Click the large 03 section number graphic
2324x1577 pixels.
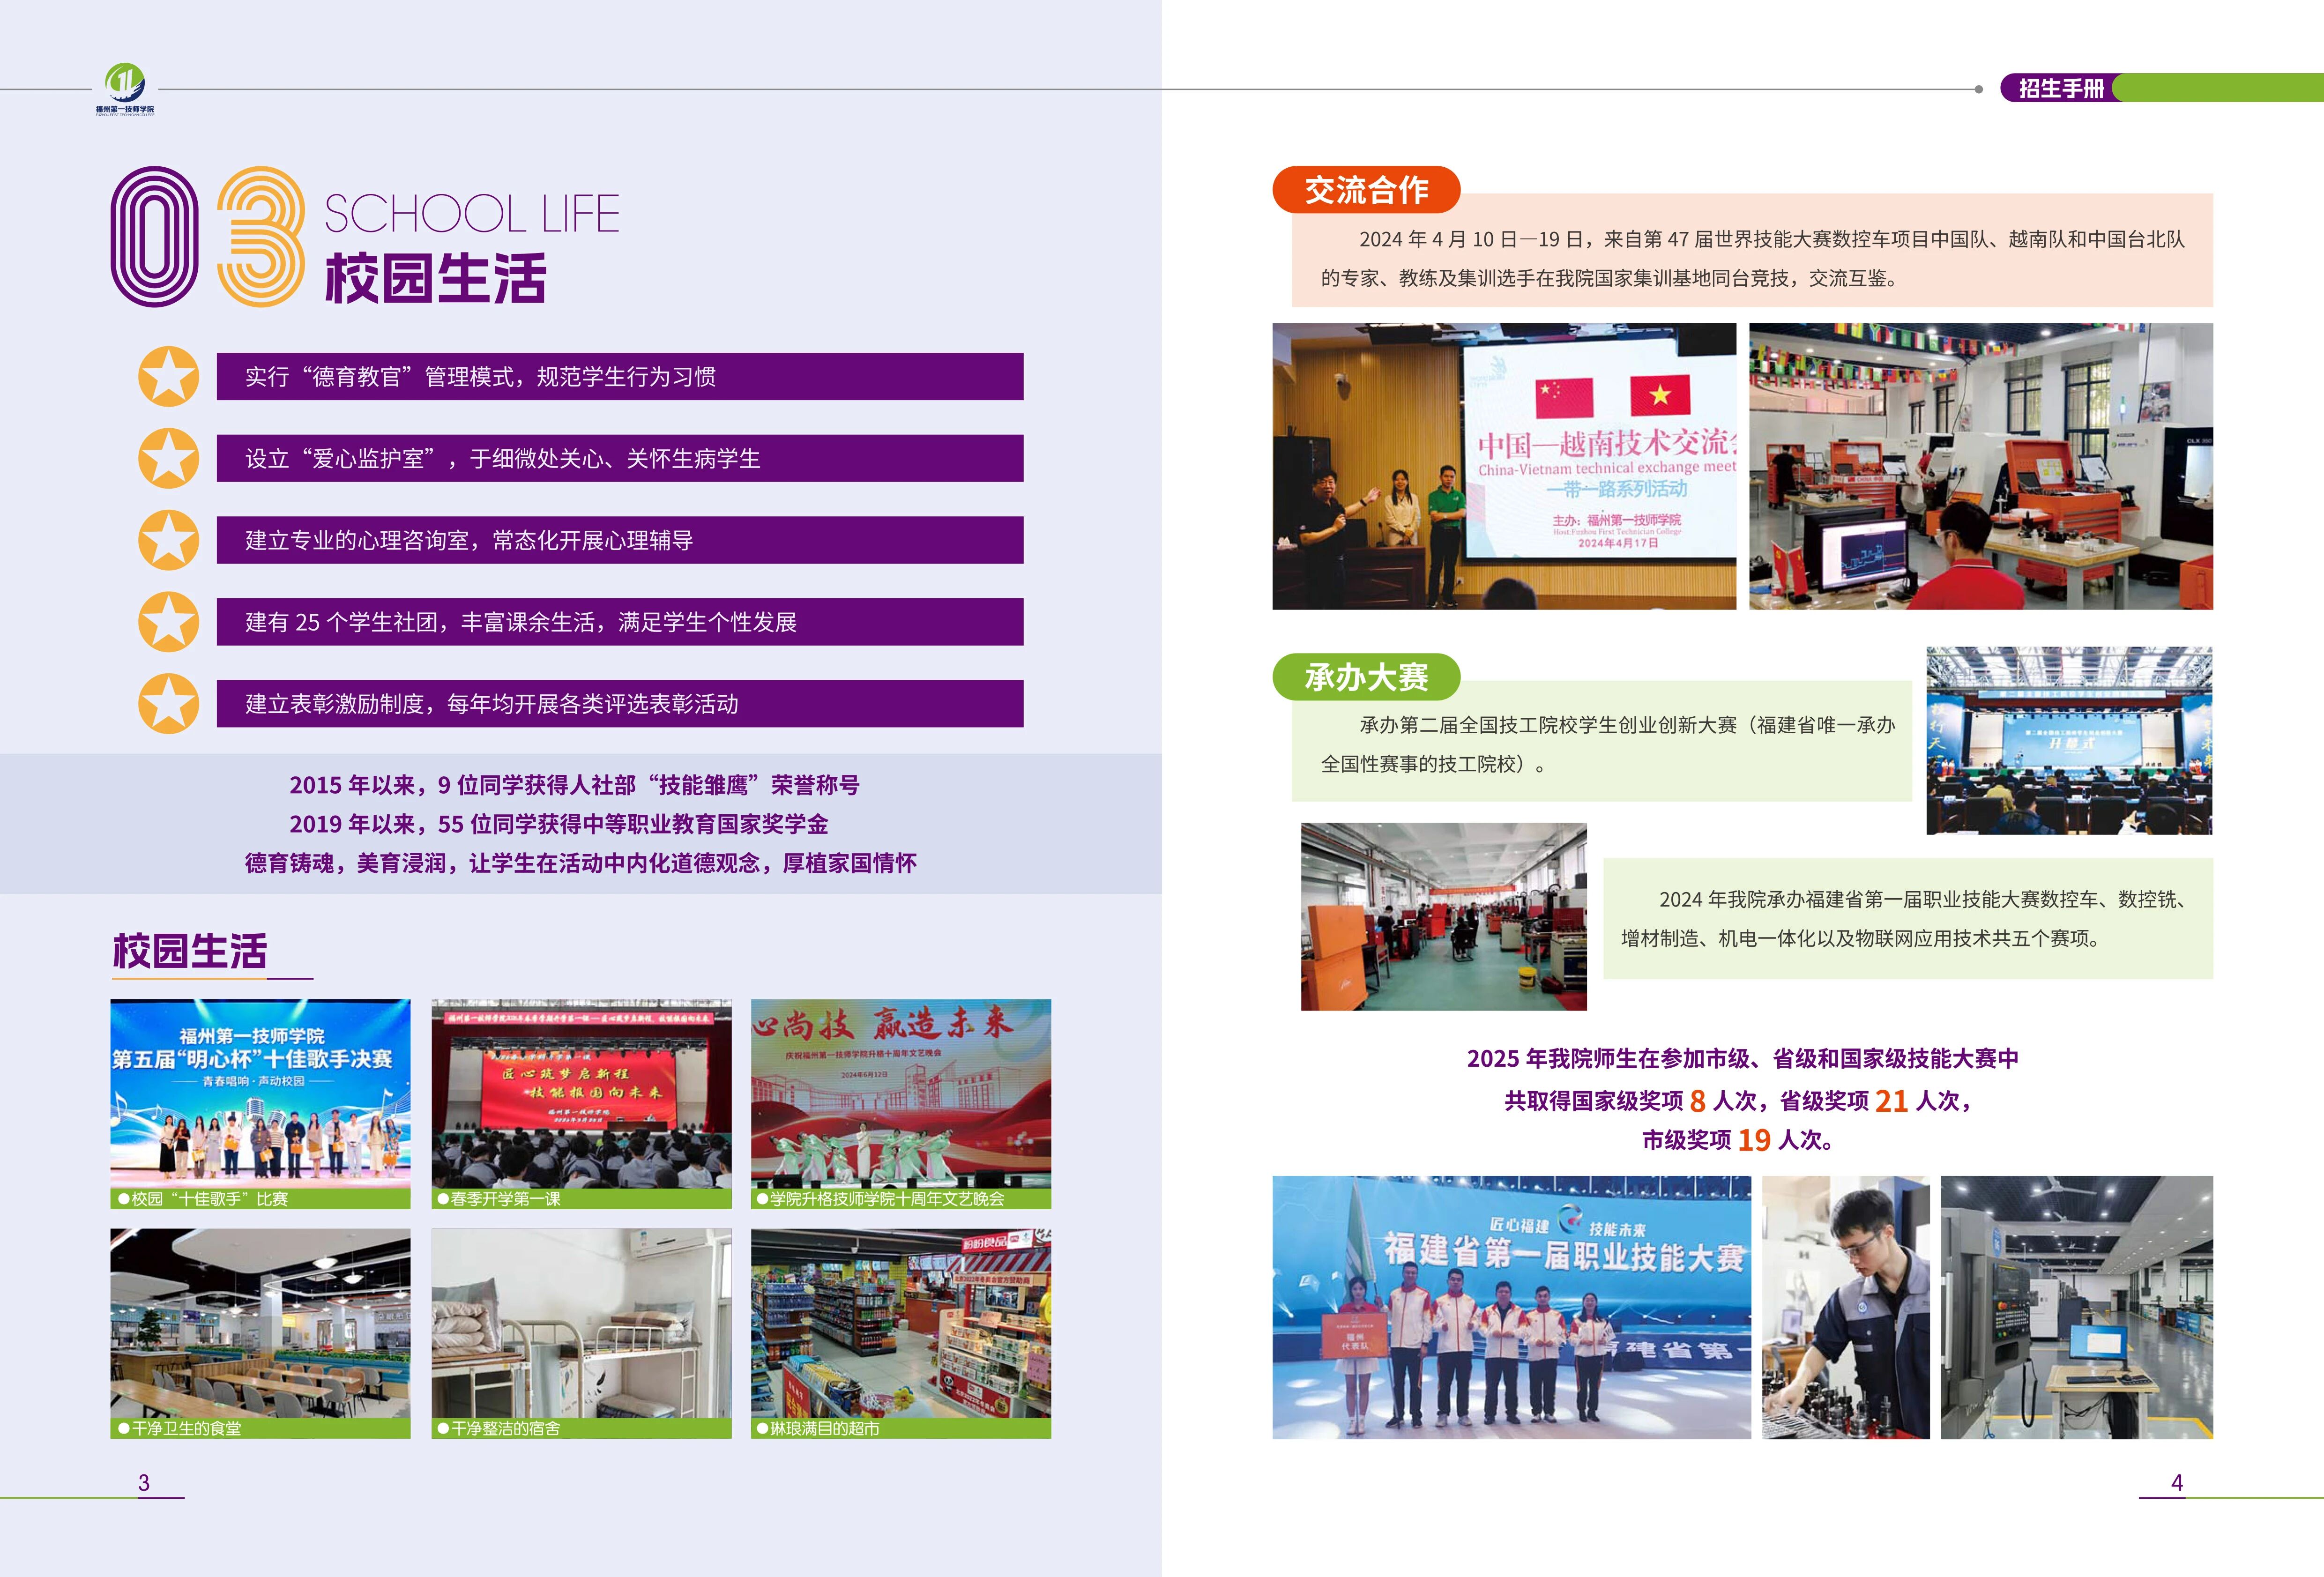[x=208, y=236]
